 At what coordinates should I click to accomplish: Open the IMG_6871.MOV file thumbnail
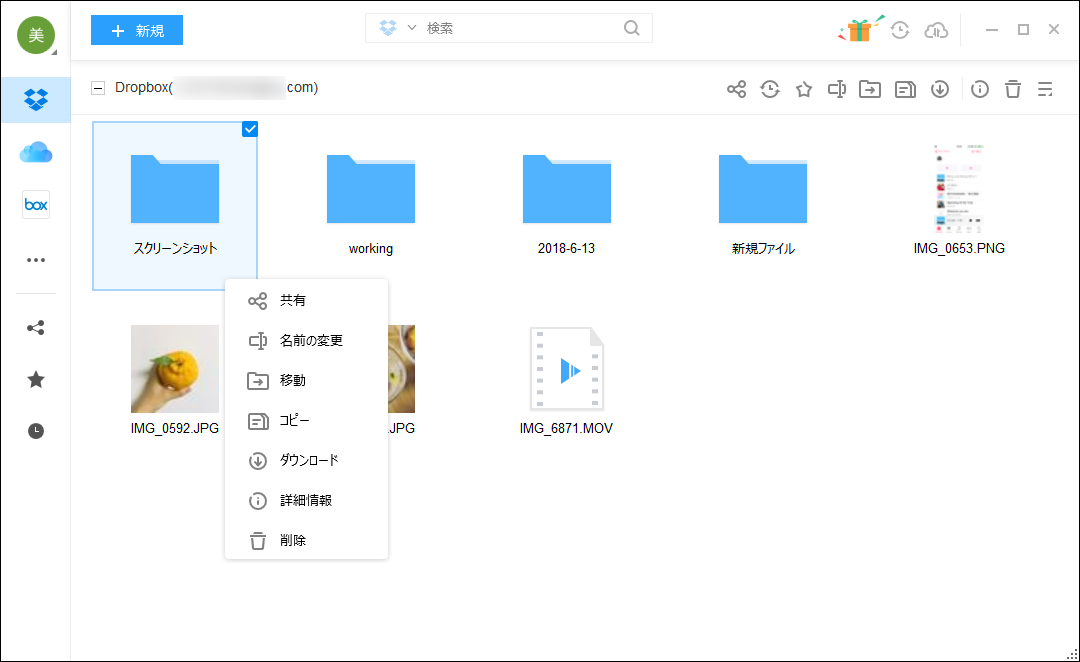click(x=567, y=370)
